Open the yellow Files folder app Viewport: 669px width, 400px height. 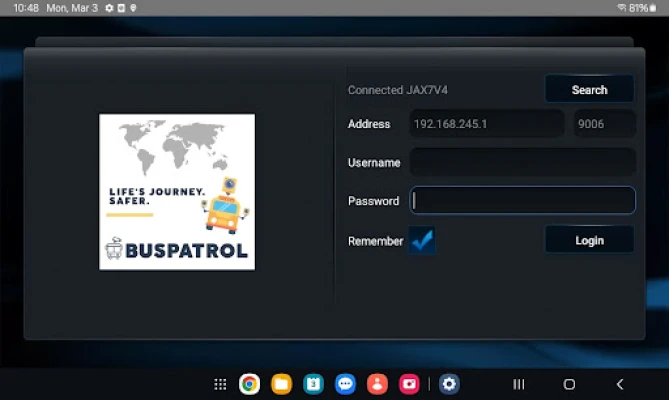(282, 384)
